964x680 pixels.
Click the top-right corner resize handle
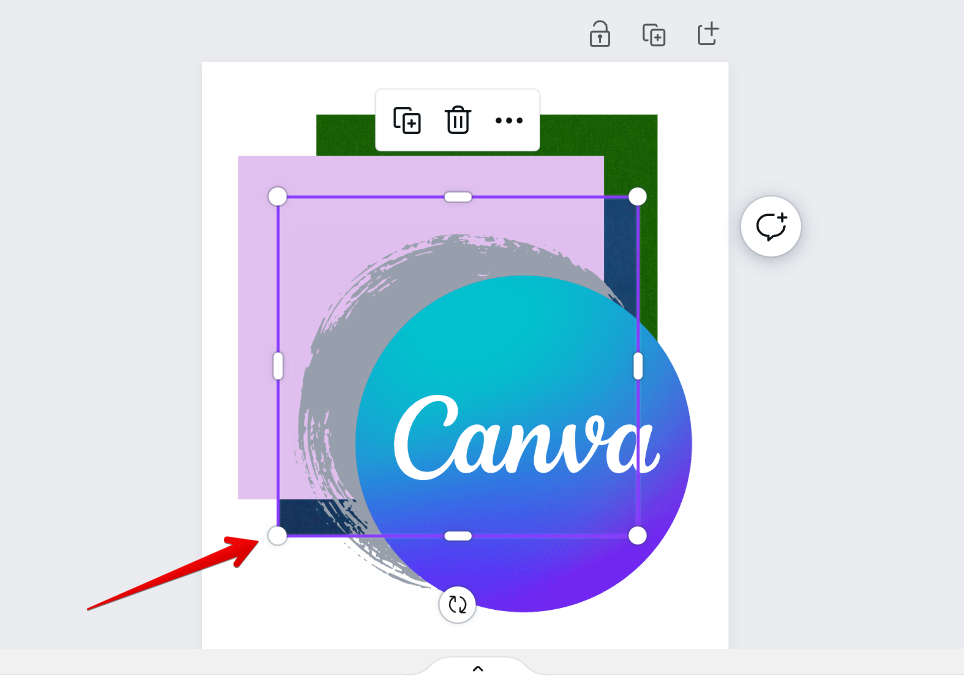click(638, 197)
